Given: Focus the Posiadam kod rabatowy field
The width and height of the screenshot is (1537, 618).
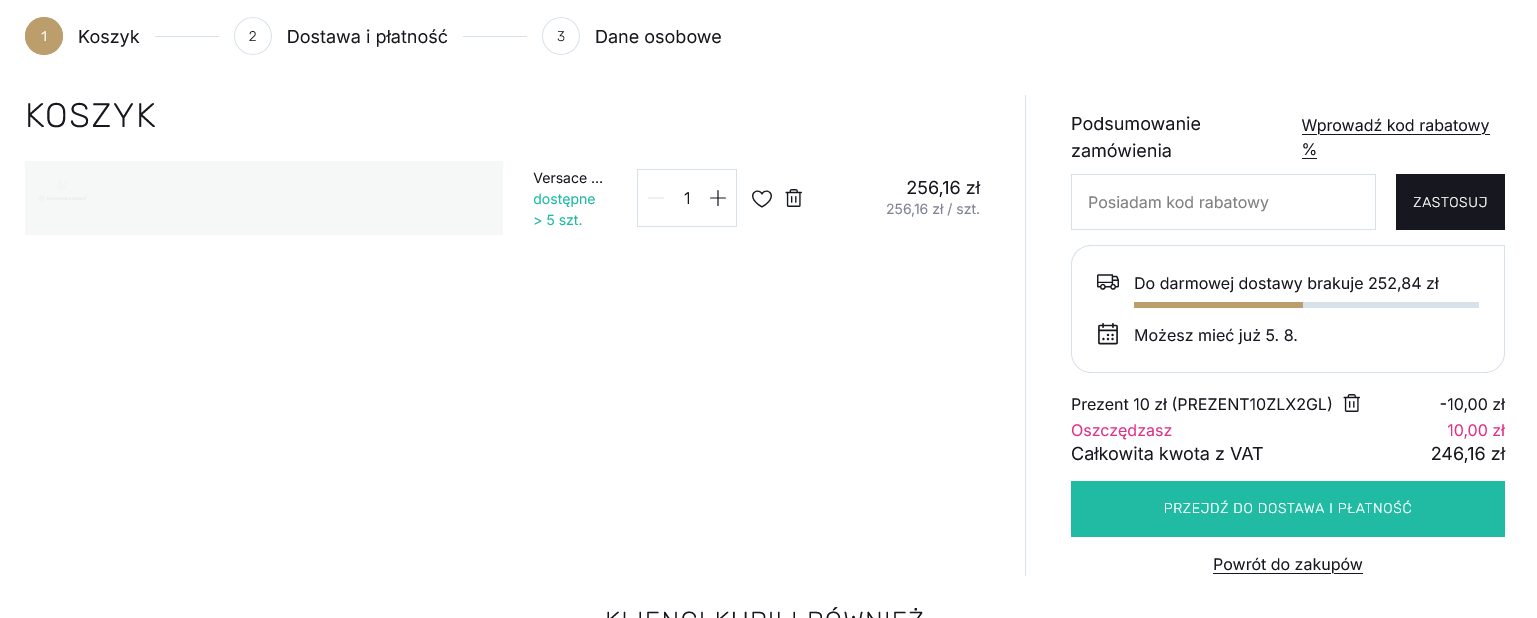Looking at the screenshot, I should click(x=1223, y=202).
